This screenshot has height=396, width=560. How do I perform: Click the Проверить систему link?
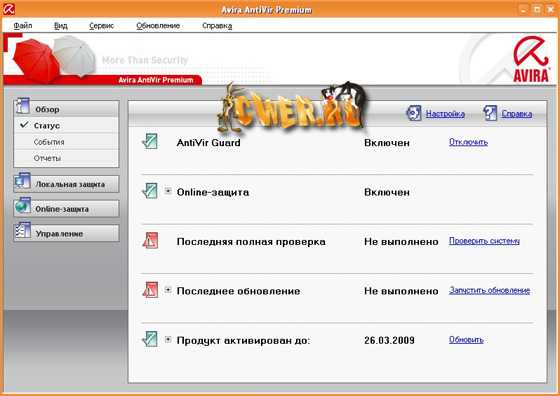484,241
